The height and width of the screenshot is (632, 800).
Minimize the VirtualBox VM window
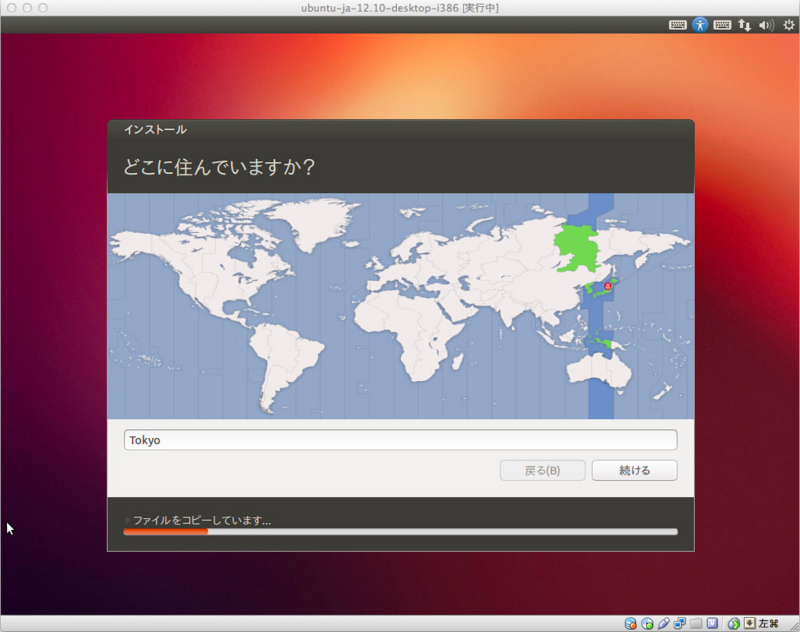click(x=27, y=8)
